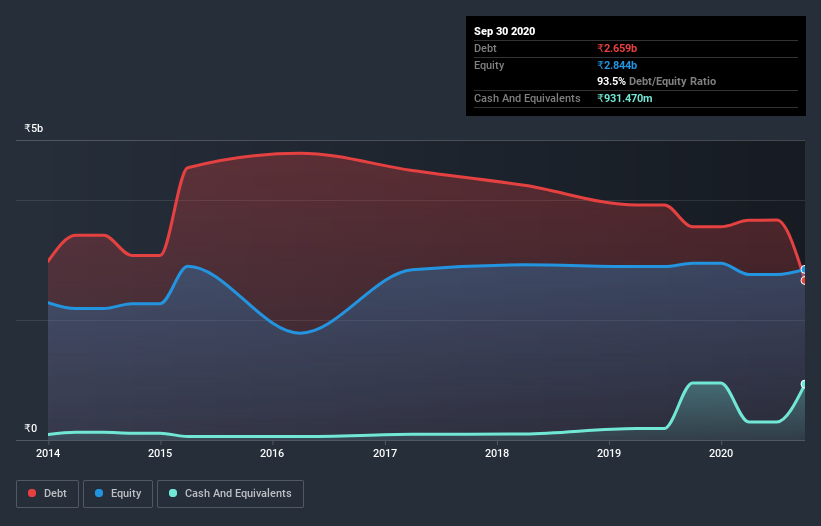Click the 2014 x-axis label
The width and height of the screenshot is (821, 526).
point(48,453)
